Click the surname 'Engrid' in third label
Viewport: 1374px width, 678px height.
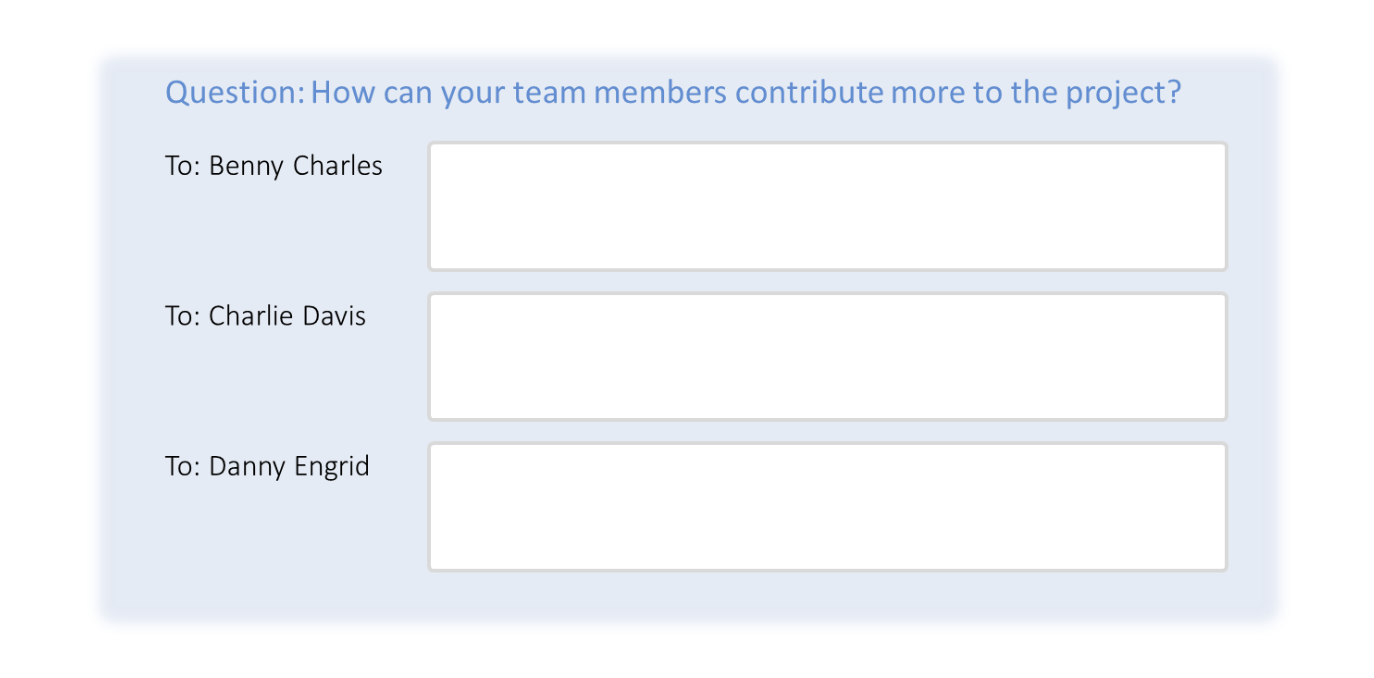click(331, 468)
